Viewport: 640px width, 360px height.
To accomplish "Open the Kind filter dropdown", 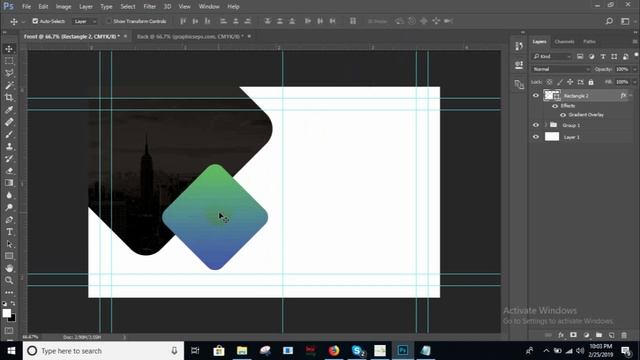I will point(552,56).
